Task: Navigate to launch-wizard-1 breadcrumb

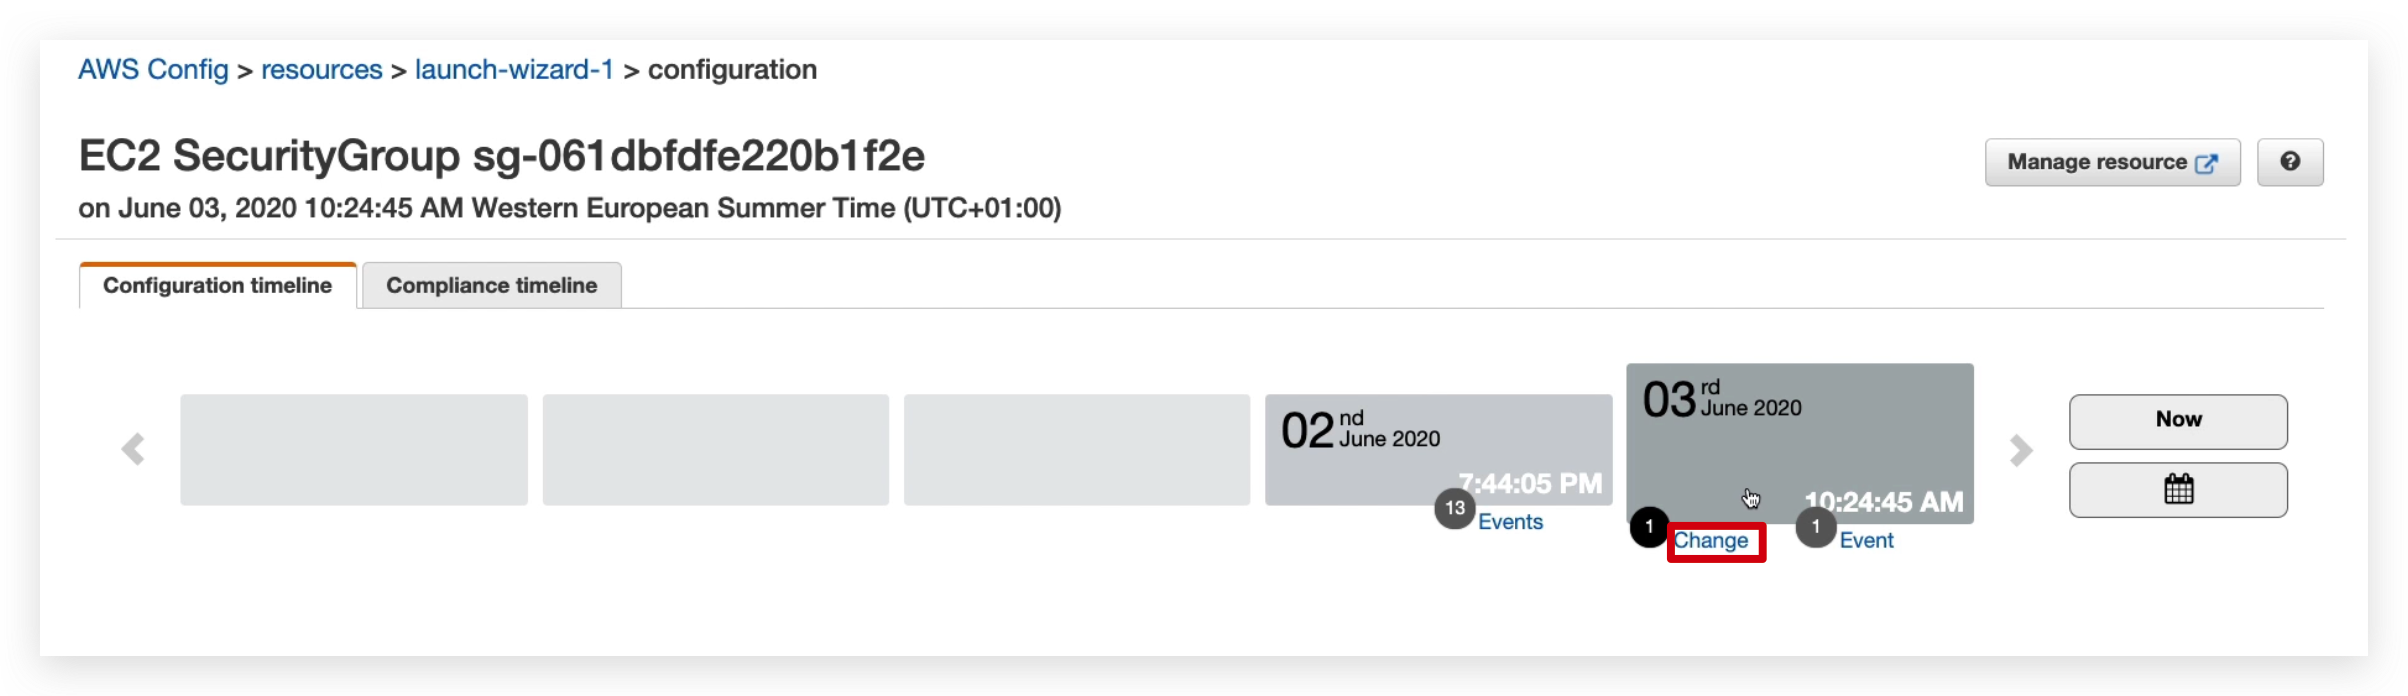Action: [x=514, y=70]
